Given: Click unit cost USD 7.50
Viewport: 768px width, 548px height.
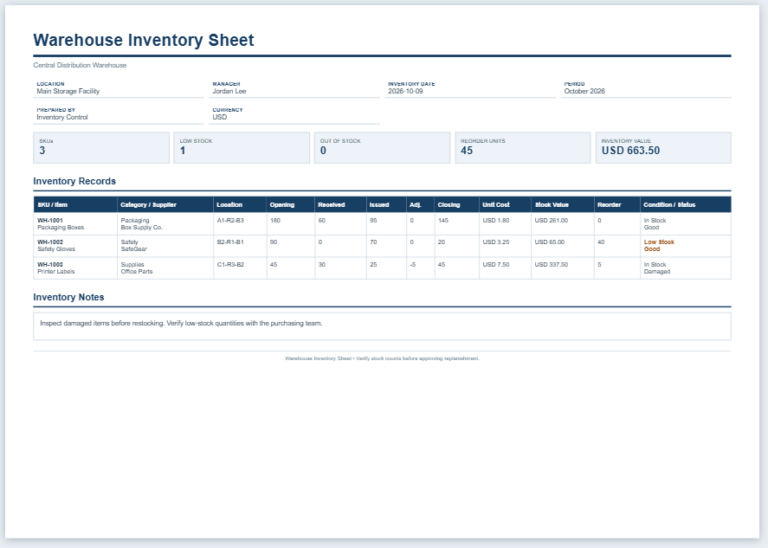Looking at the screenshot, I should [496, 264].
